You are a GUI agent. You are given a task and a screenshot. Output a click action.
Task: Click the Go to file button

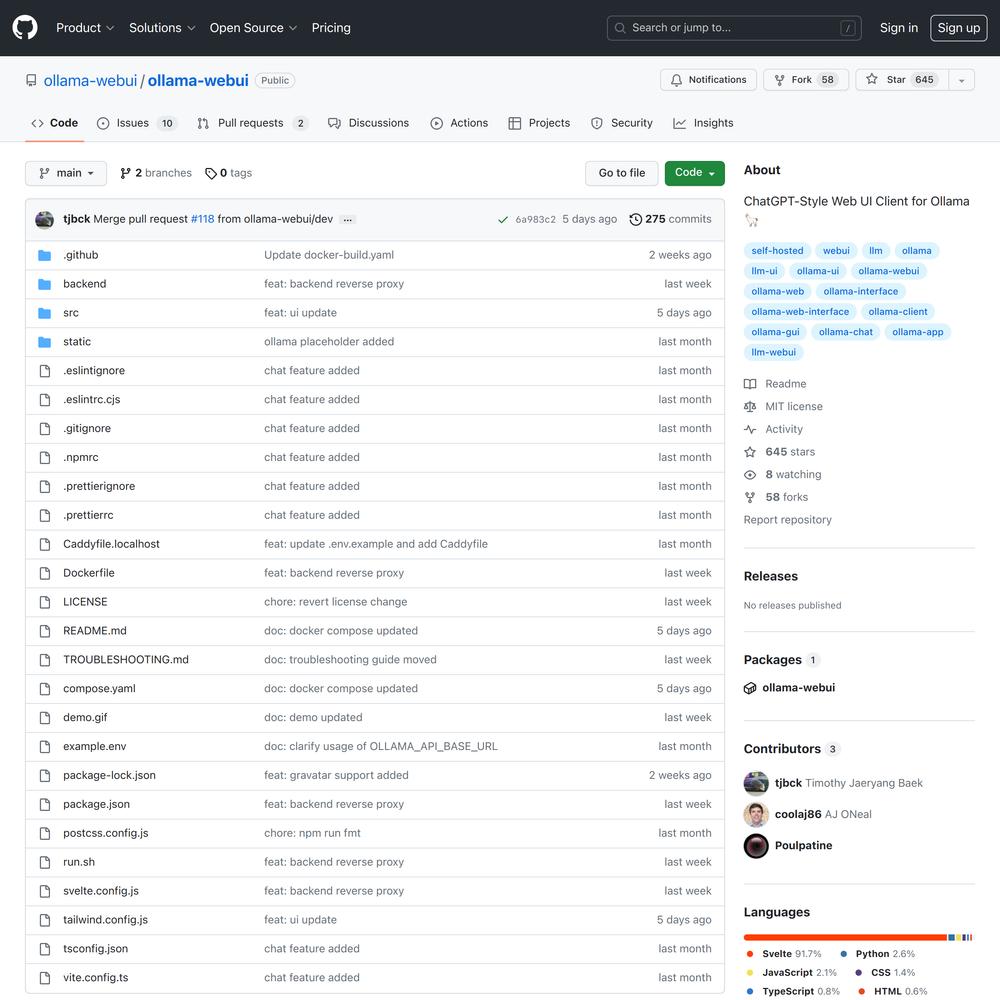(622, 173)
